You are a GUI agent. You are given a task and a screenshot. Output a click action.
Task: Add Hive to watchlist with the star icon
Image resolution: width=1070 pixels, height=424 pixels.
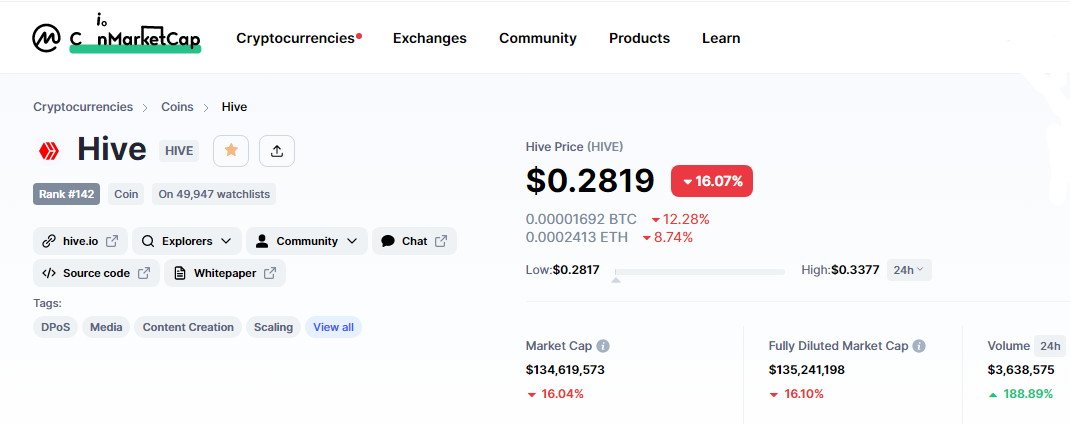click(231, 150)
